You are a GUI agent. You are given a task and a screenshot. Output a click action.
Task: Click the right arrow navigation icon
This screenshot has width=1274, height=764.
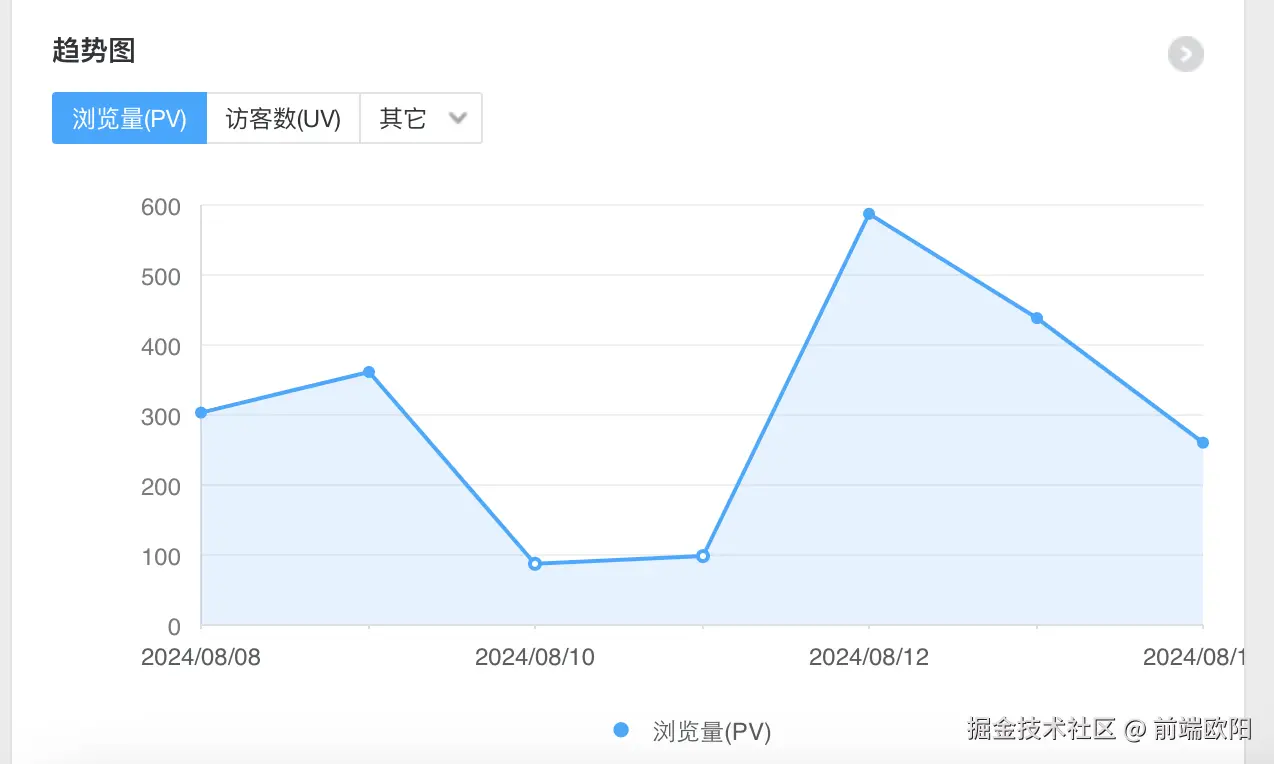(1185, 54)
